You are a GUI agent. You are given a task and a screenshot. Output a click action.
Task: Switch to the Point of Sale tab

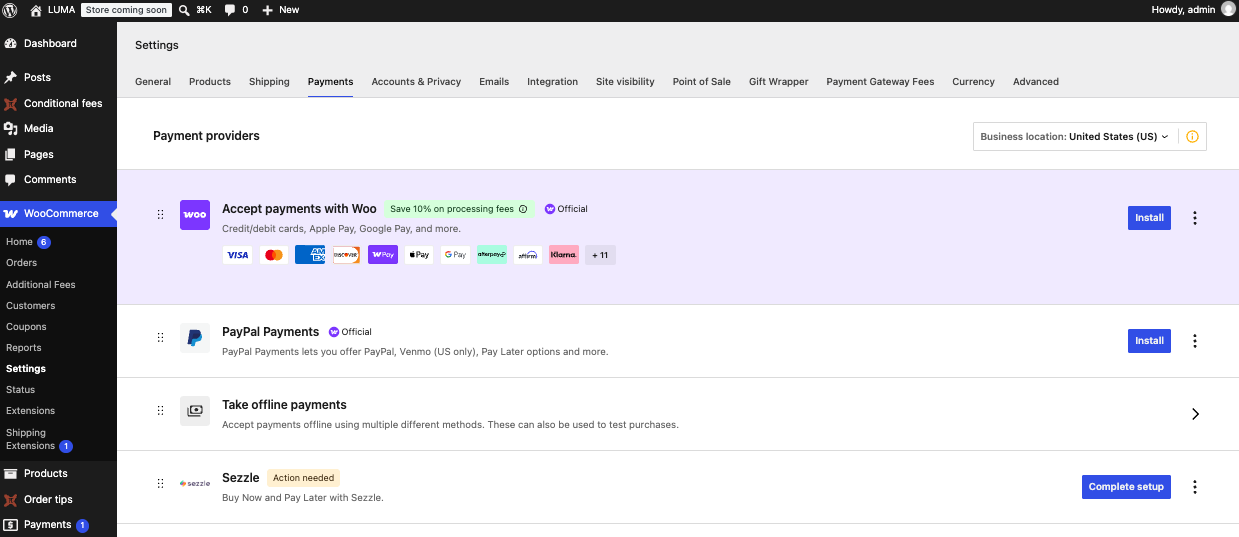(x=701, y=82)
